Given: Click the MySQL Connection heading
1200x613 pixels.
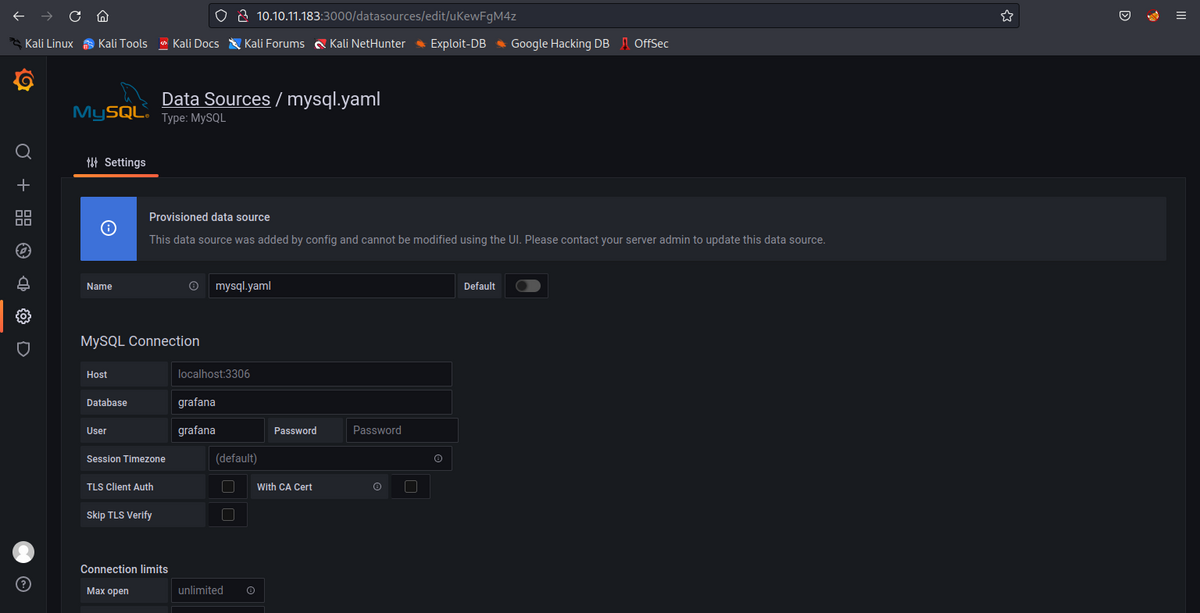Looking at the screenshot, I should click(140, 341).
